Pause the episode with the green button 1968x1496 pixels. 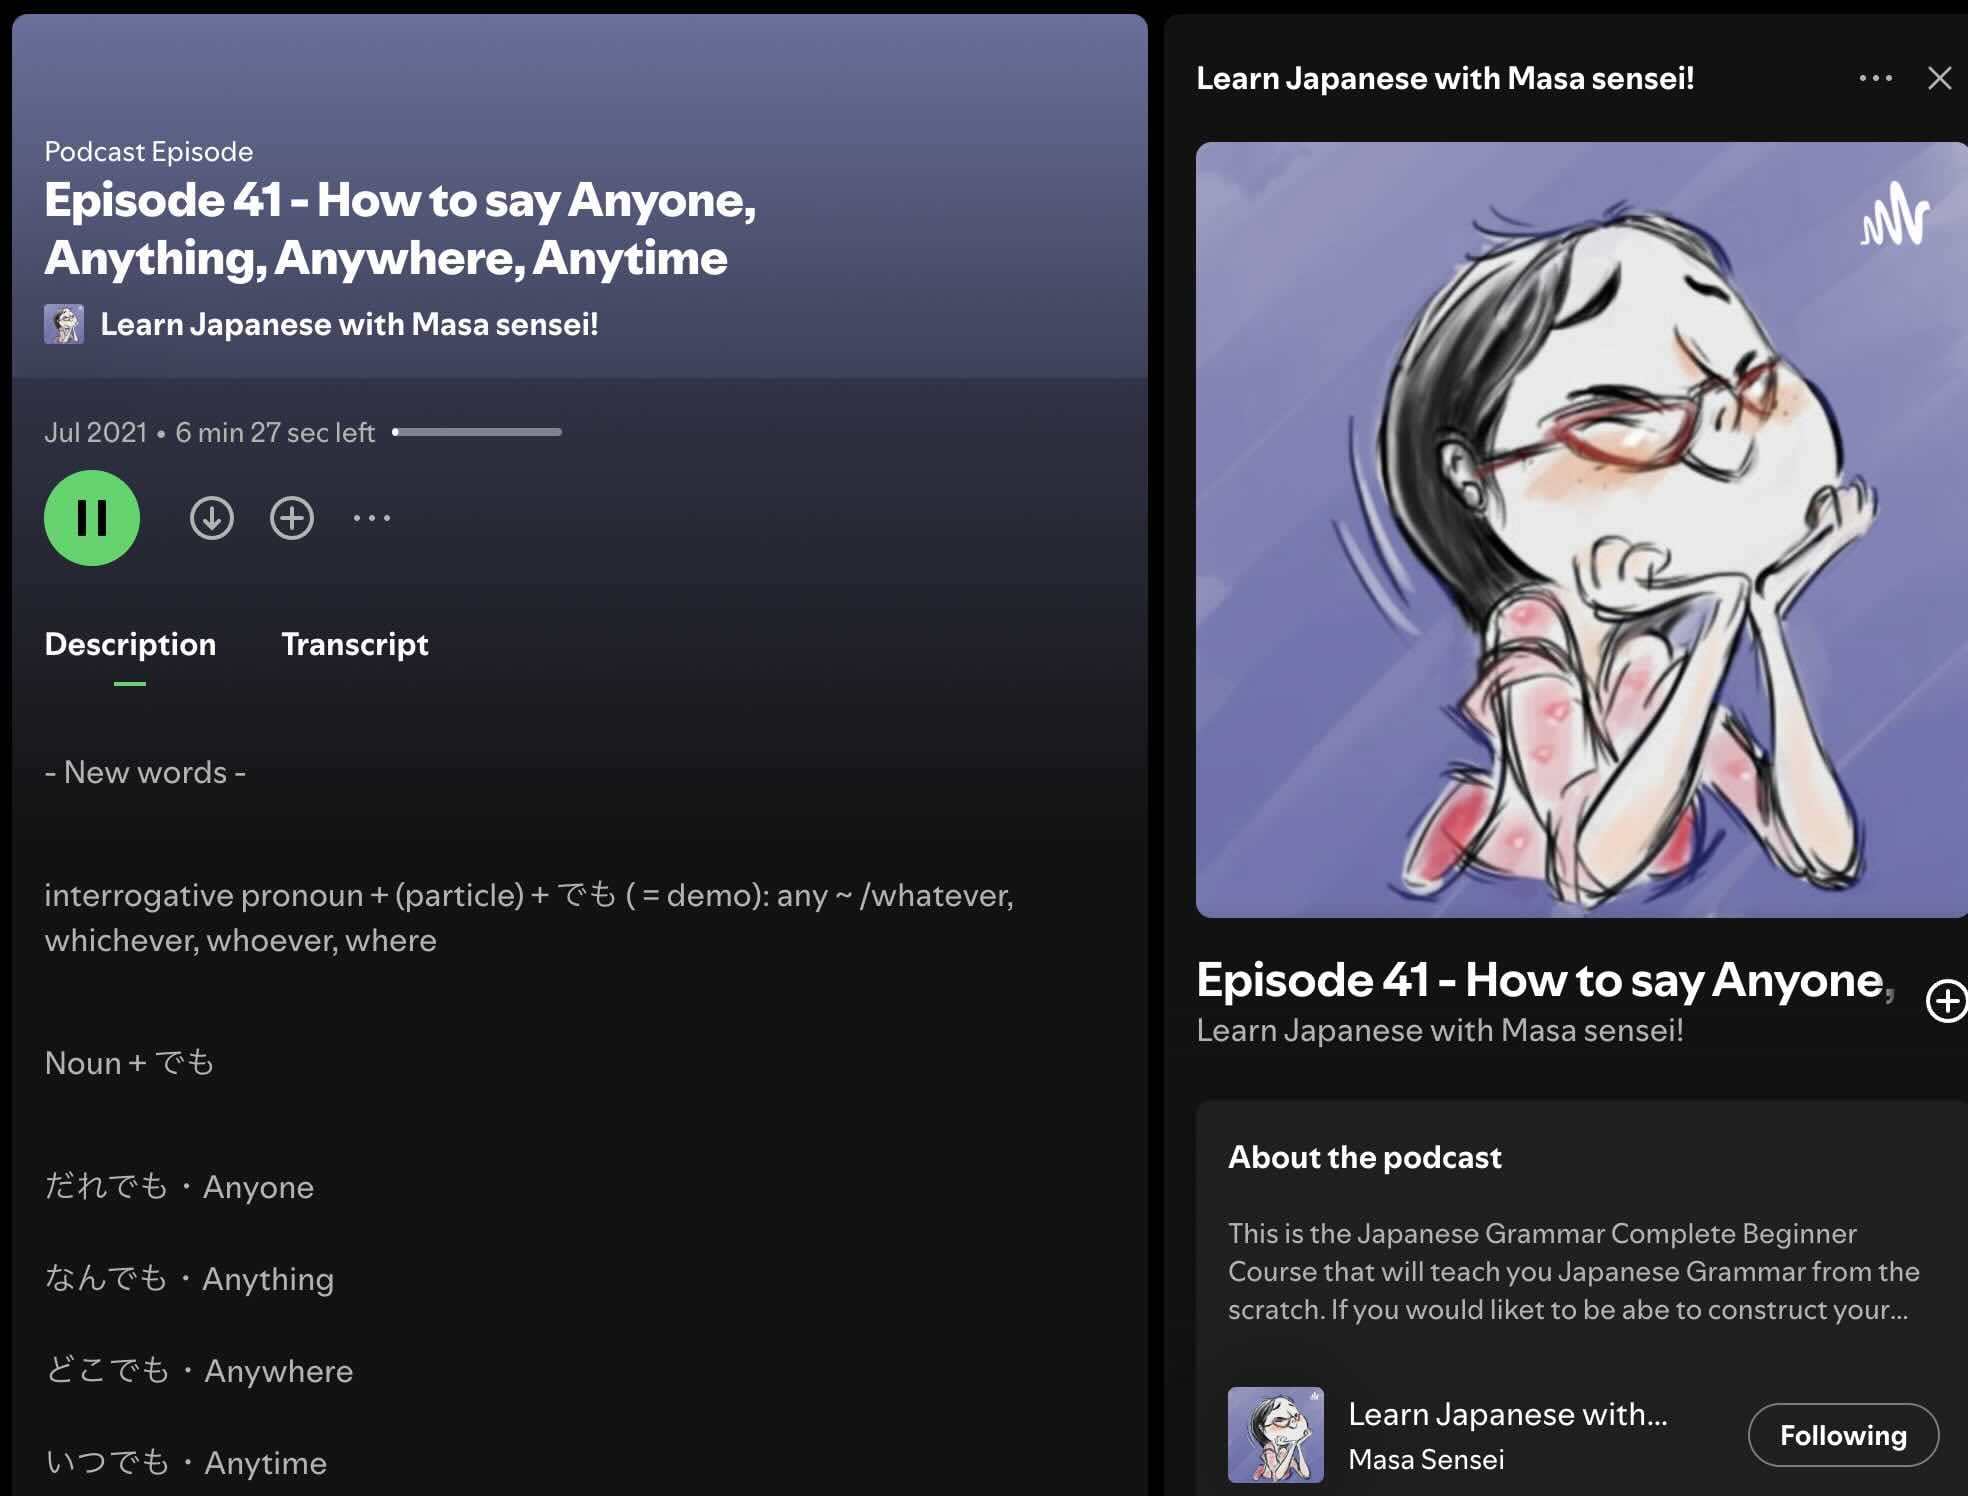(92, 518)
